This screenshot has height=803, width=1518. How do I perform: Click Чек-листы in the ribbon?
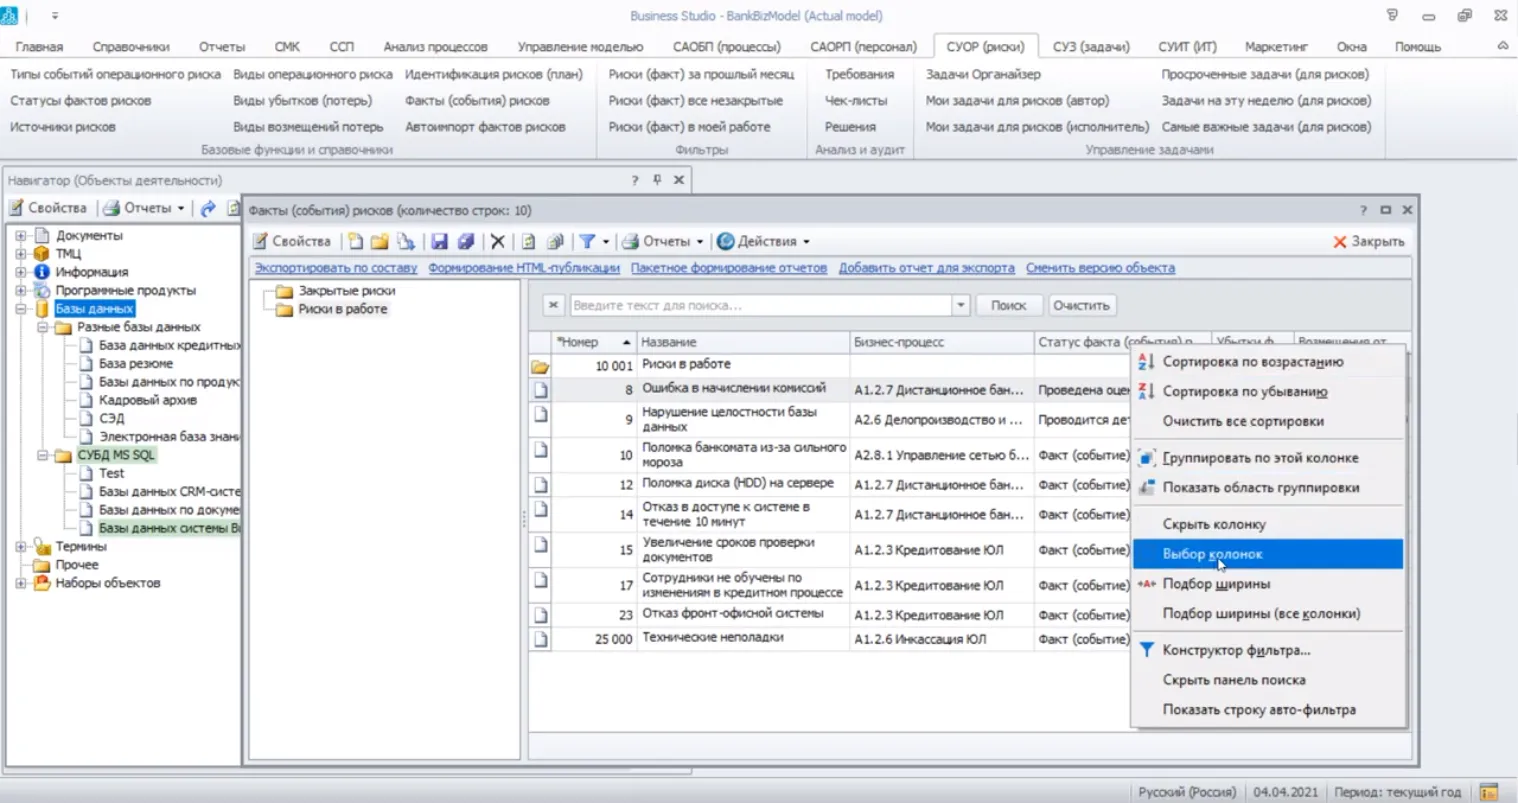pos(856,100)
